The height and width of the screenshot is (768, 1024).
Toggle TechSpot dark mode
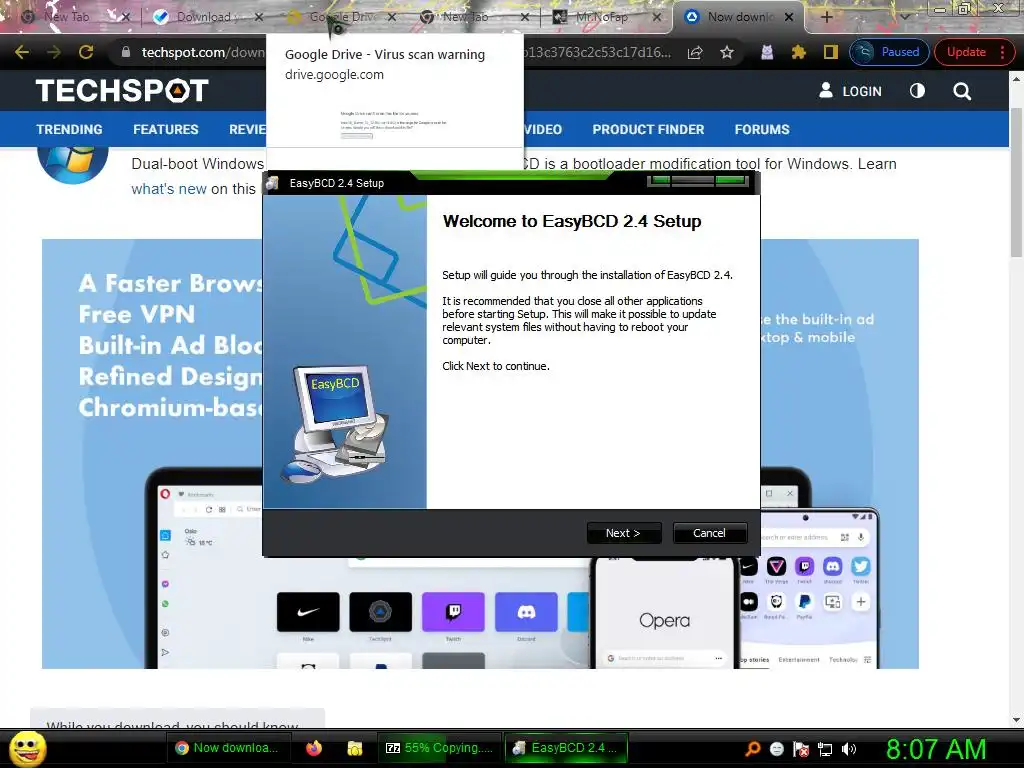pos(918,91)
